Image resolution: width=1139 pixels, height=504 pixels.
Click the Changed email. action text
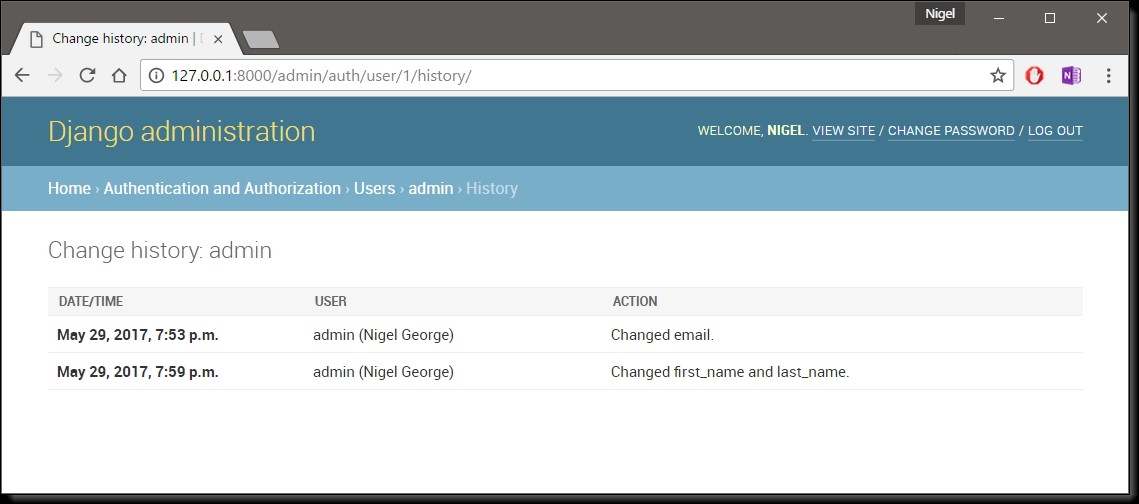pos(662,335)
